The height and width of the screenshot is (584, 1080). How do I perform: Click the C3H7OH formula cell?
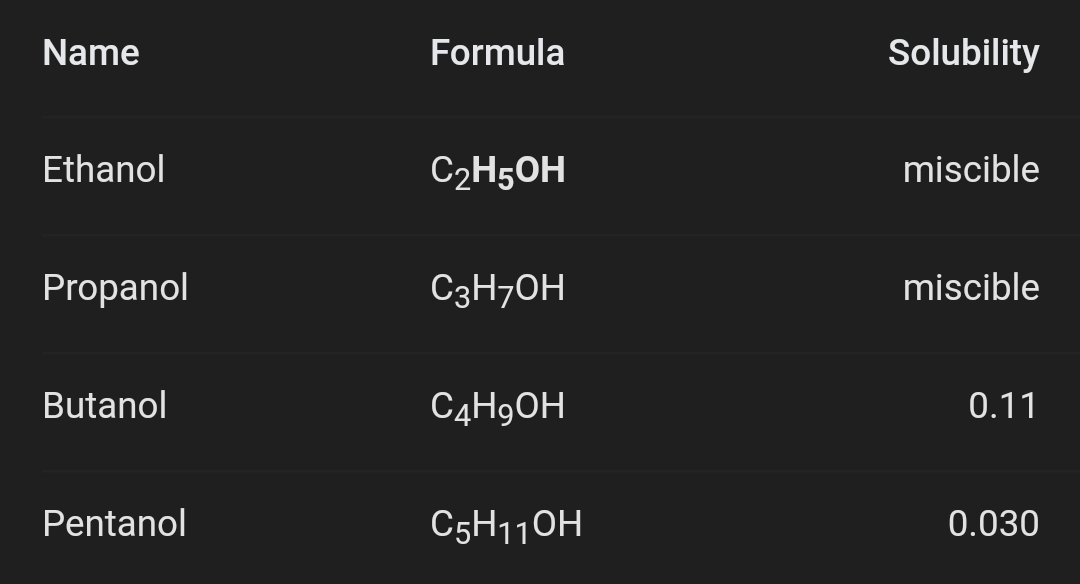[x=497, y=289]
